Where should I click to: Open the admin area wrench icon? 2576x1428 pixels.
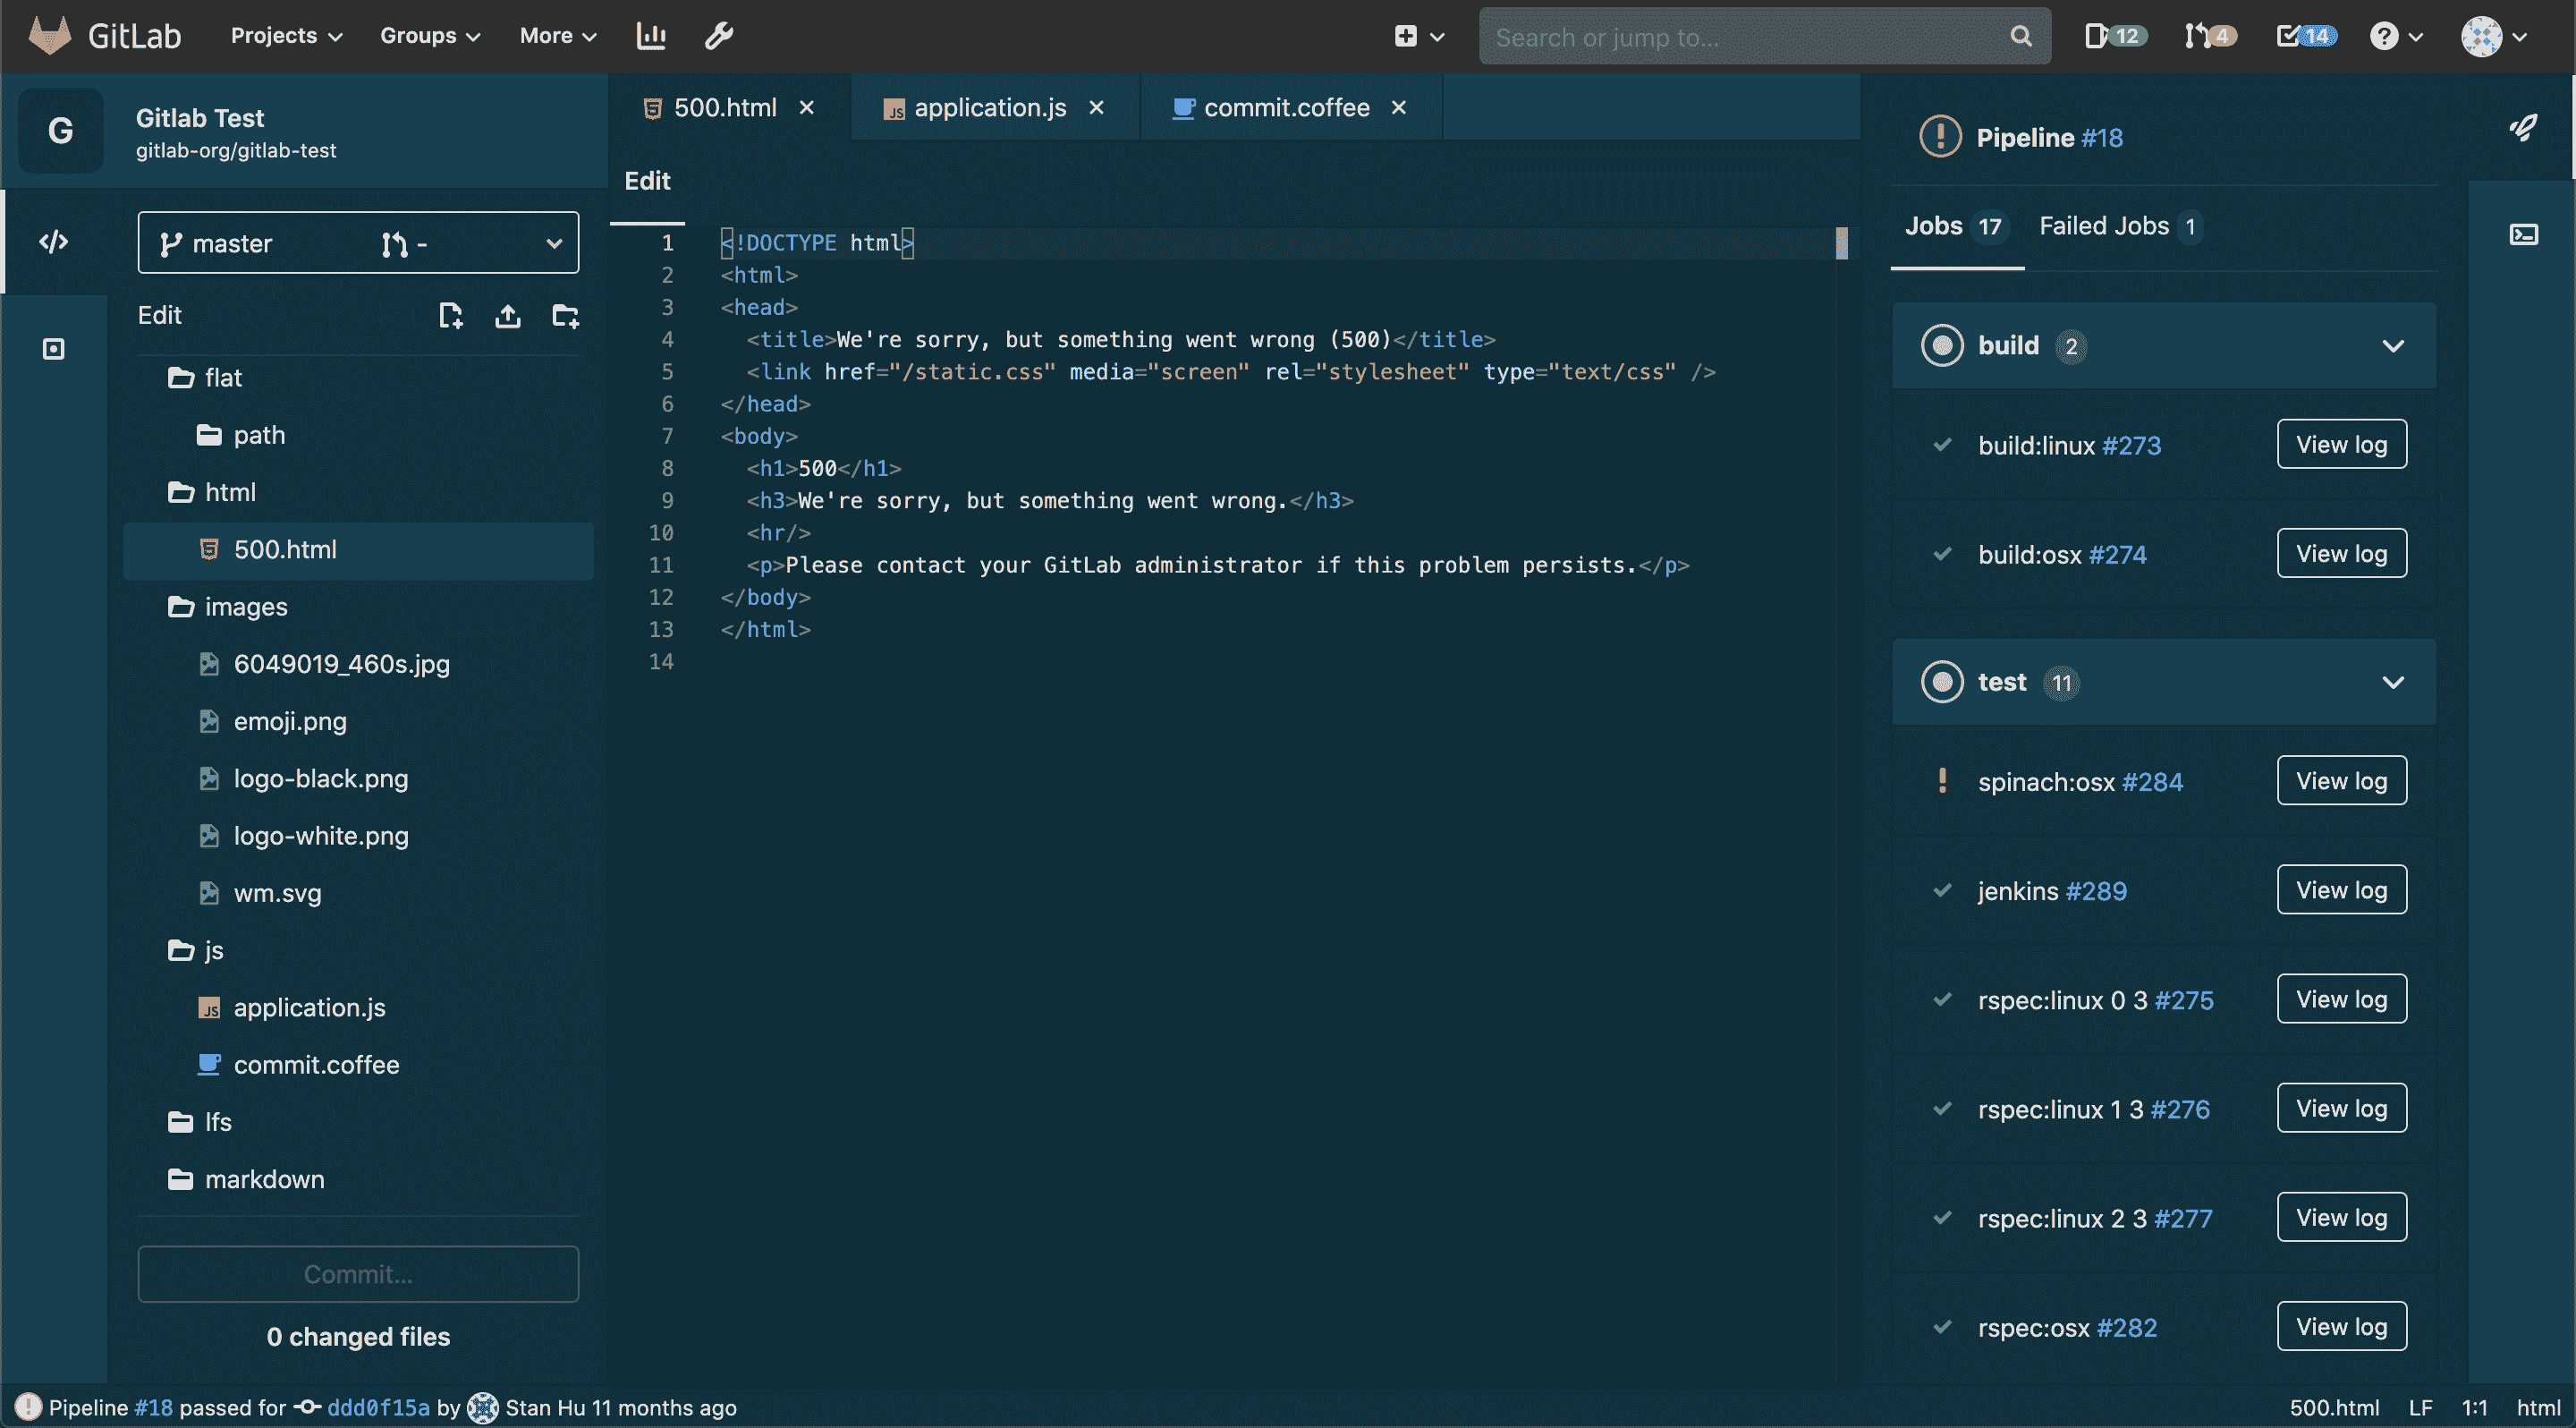click(719, 36)
